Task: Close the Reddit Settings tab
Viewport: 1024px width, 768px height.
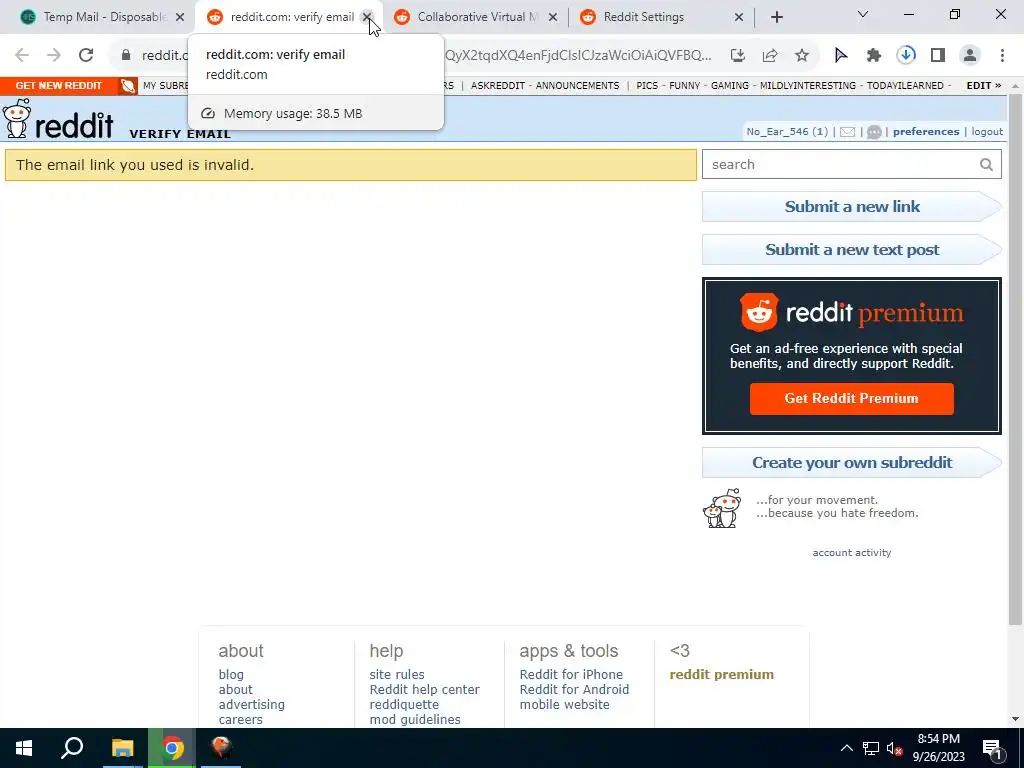Action: 739,17
